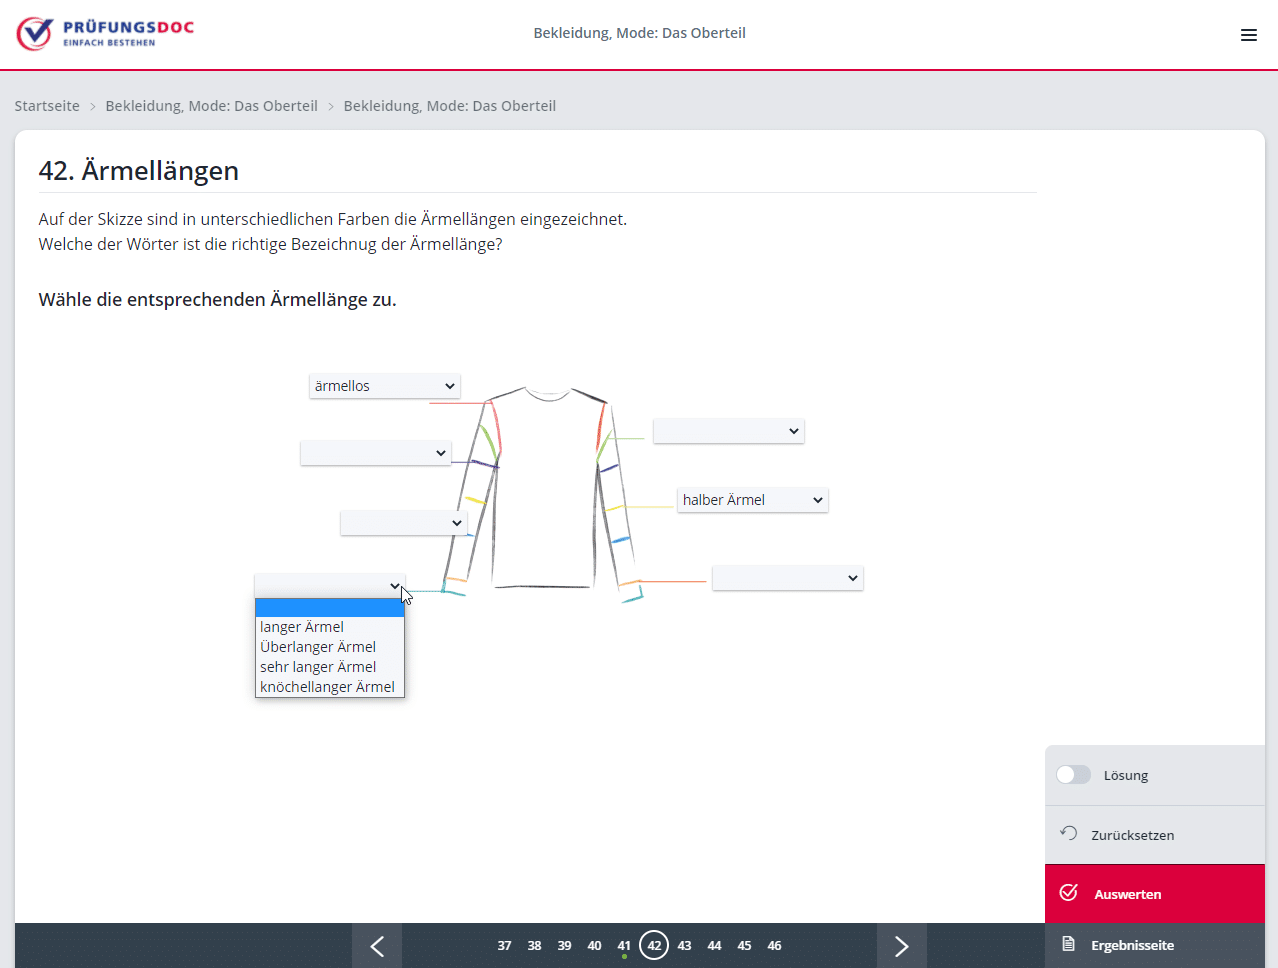The width and height of the screenshot is (1278, 968).
Task: Click the Startseite breadcrumb link
Action: tap(47, 106)
